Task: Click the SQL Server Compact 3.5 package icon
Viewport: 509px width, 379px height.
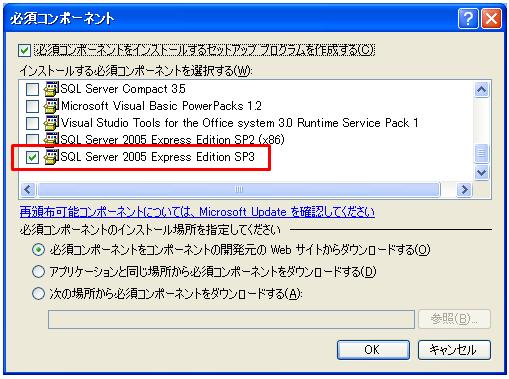Action: (51, 89)
